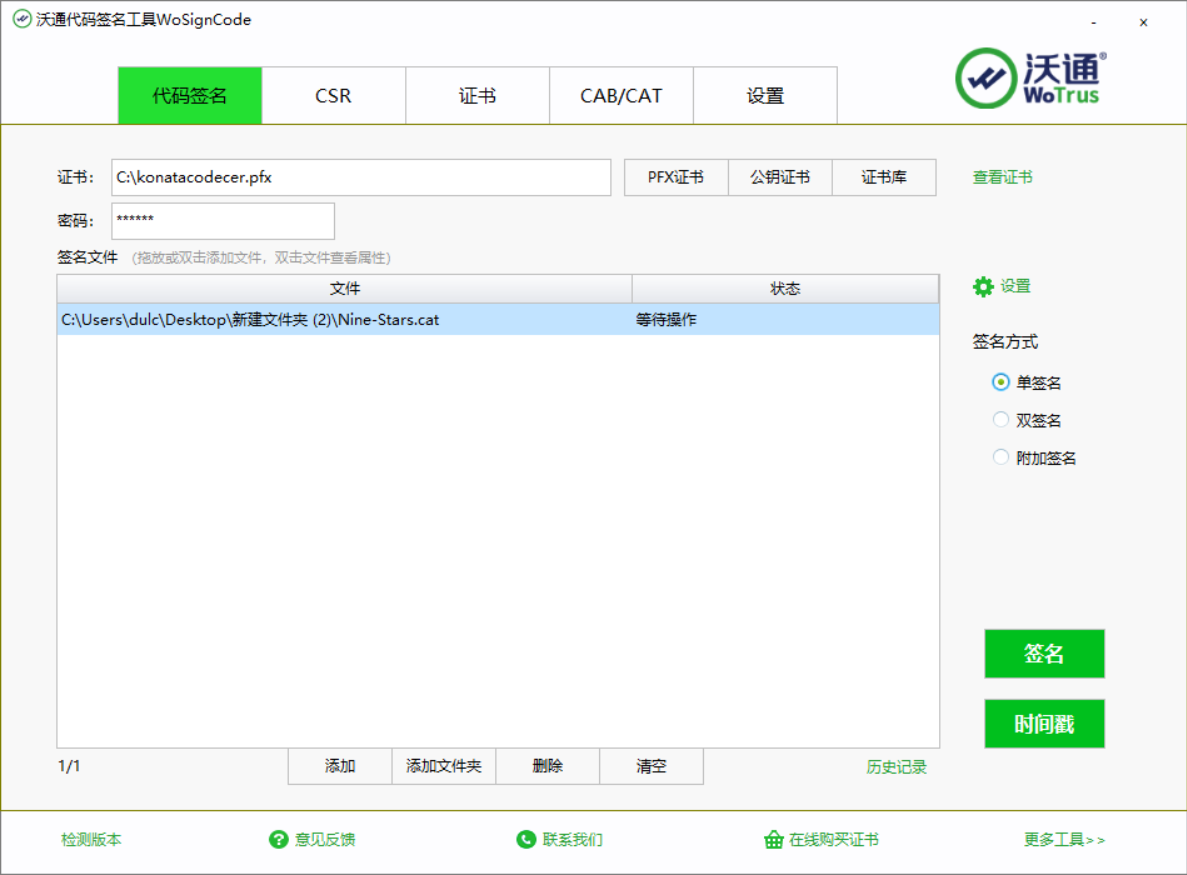The image size is (1187, 875).
Task: Click the green gear settings icon
Action: (983, 287)
